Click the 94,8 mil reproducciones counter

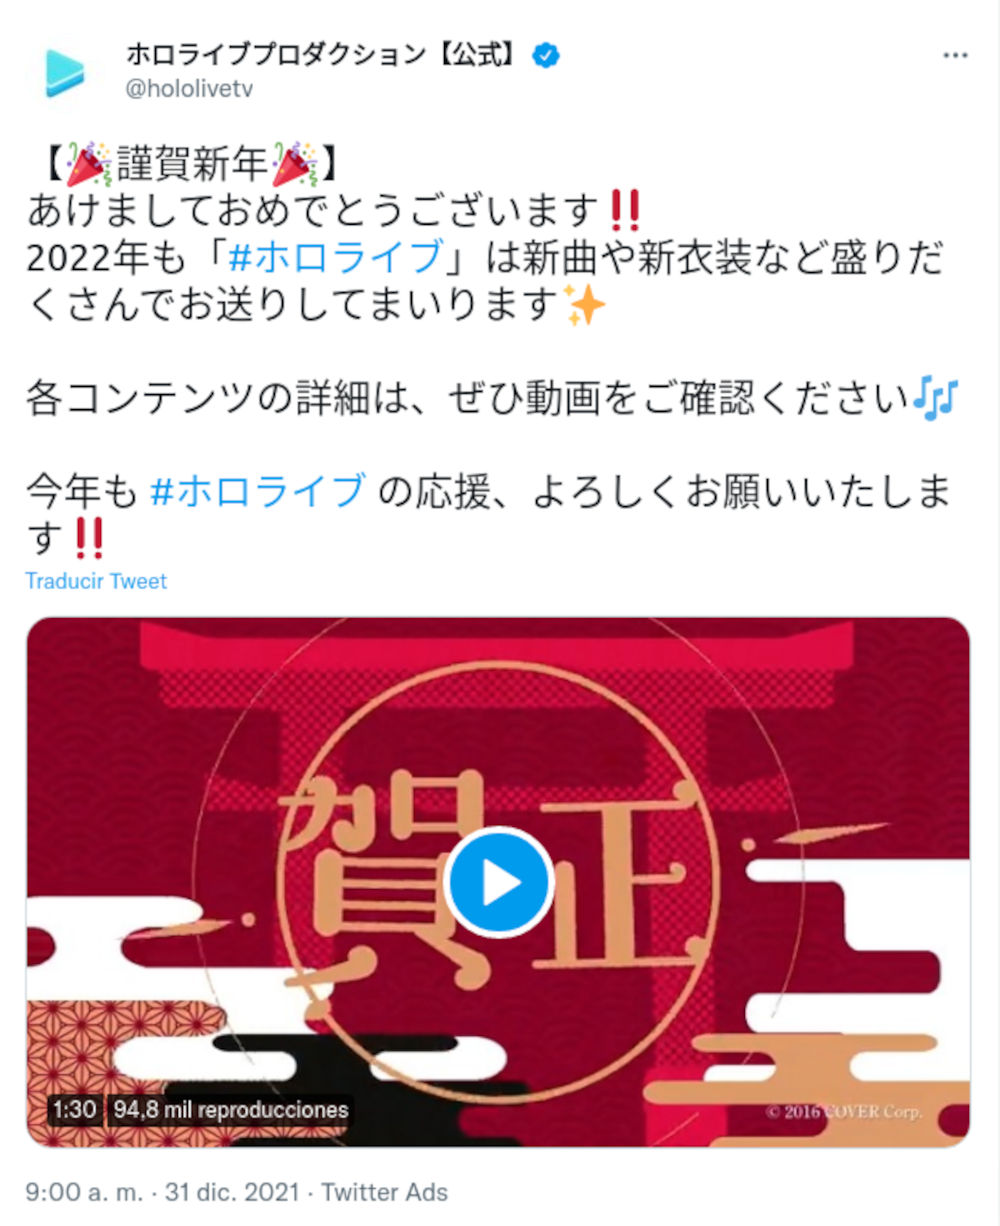[231, 1109]
